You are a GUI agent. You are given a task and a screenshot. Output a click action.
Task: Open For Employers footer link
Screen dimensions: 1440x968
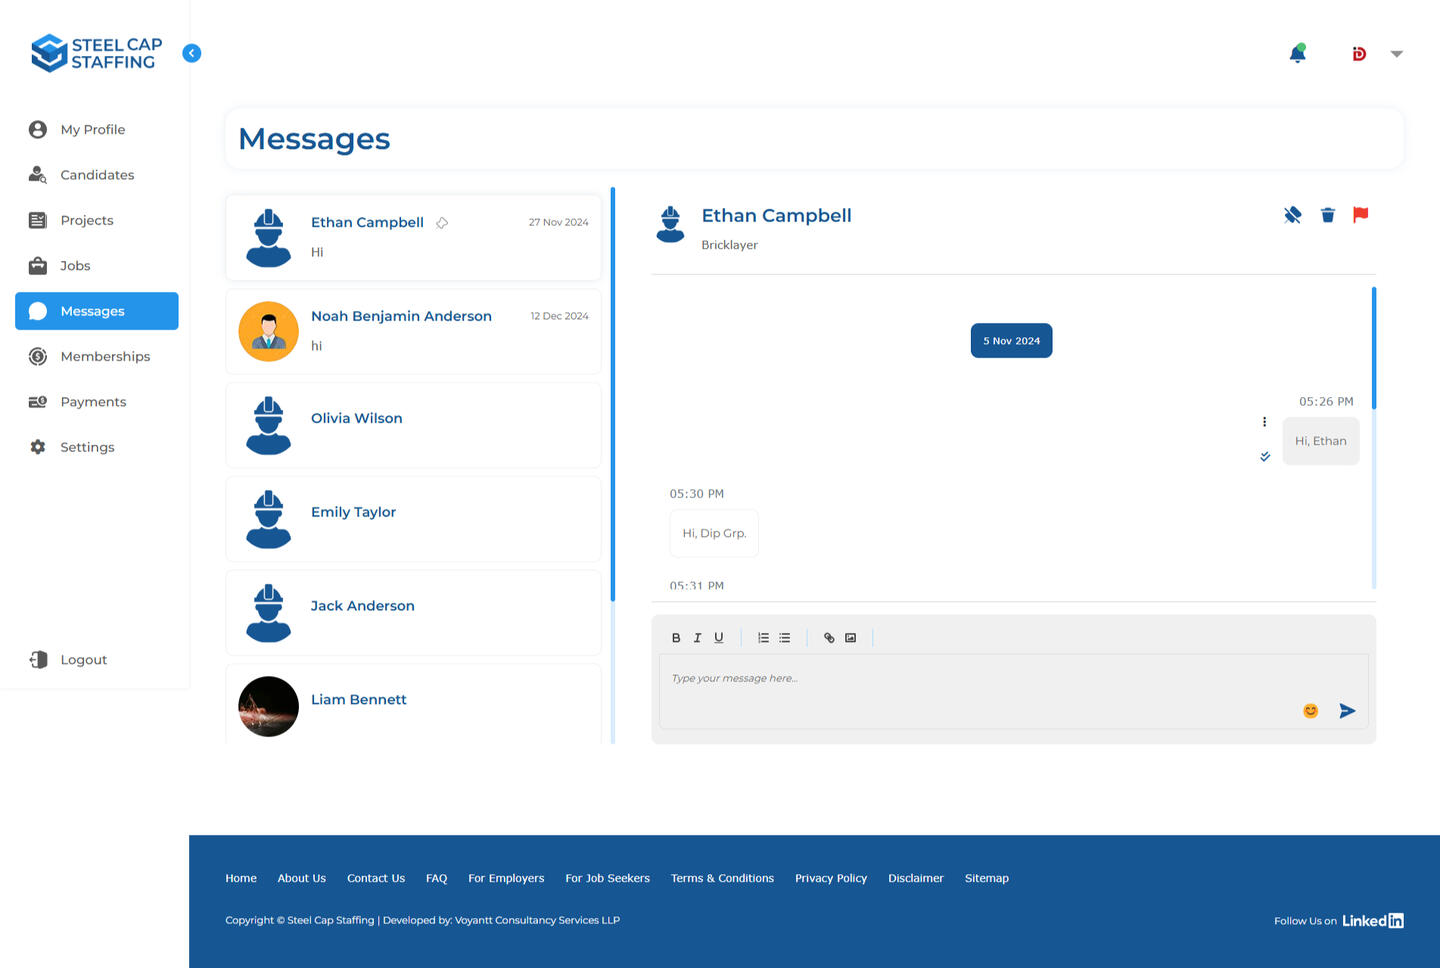coord(506,878)
